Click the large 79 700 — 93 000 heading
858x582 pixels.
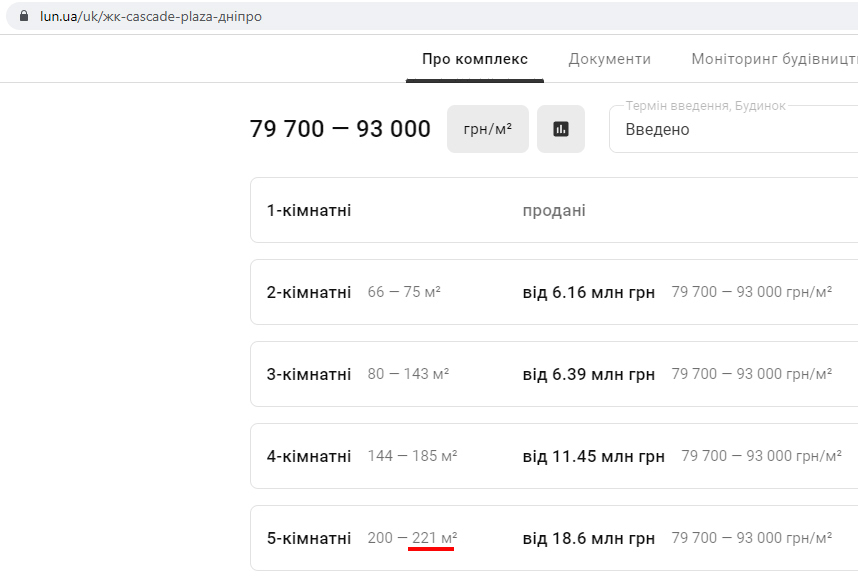(x=340, y=129)
